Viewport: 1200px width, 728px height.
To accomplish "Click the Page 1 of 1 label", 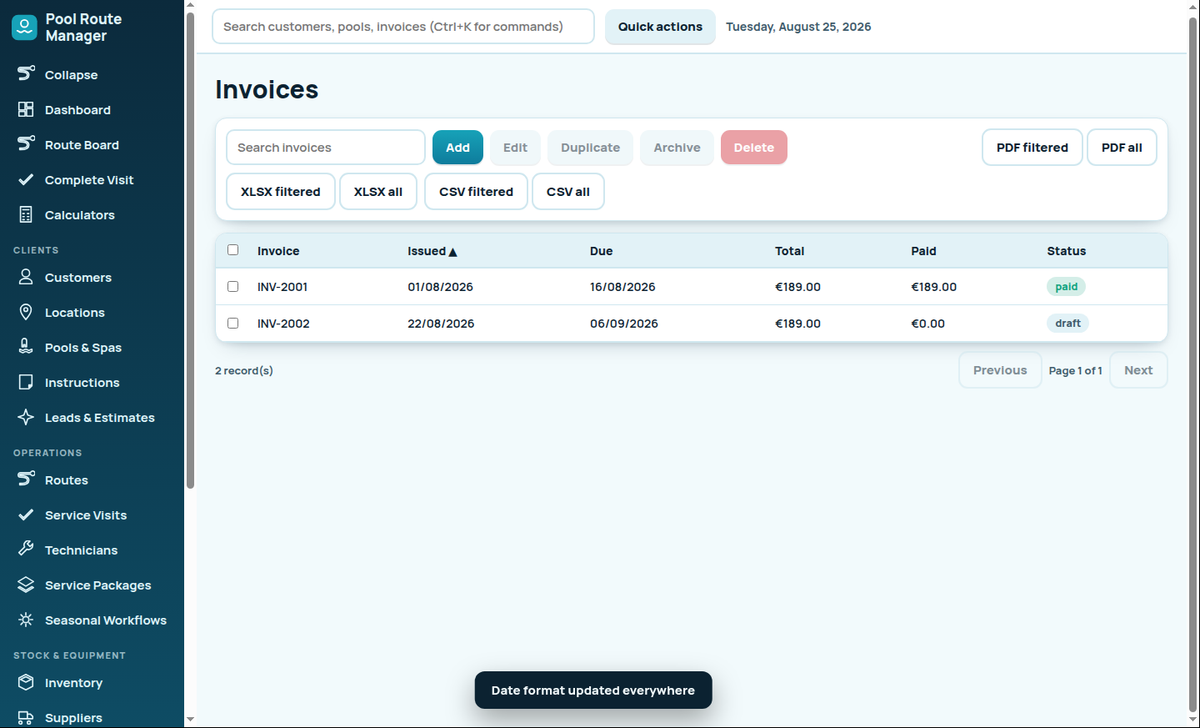I will [1076, 371].
